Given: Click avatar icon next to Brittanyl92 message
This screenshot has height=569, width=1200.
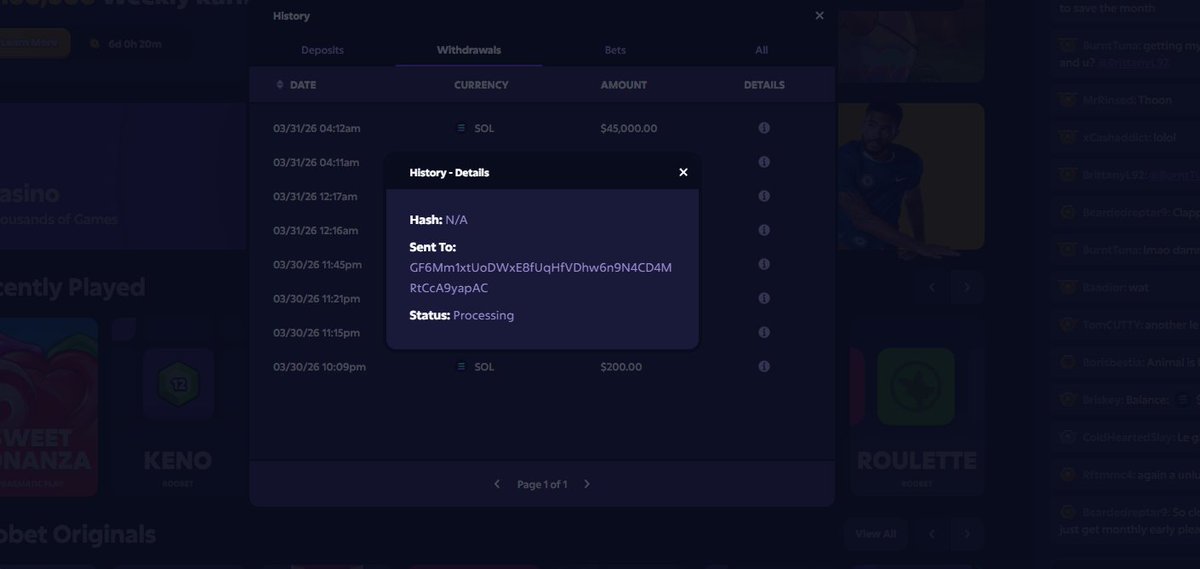Looking at the screenshot, I should pos(1068,174).
